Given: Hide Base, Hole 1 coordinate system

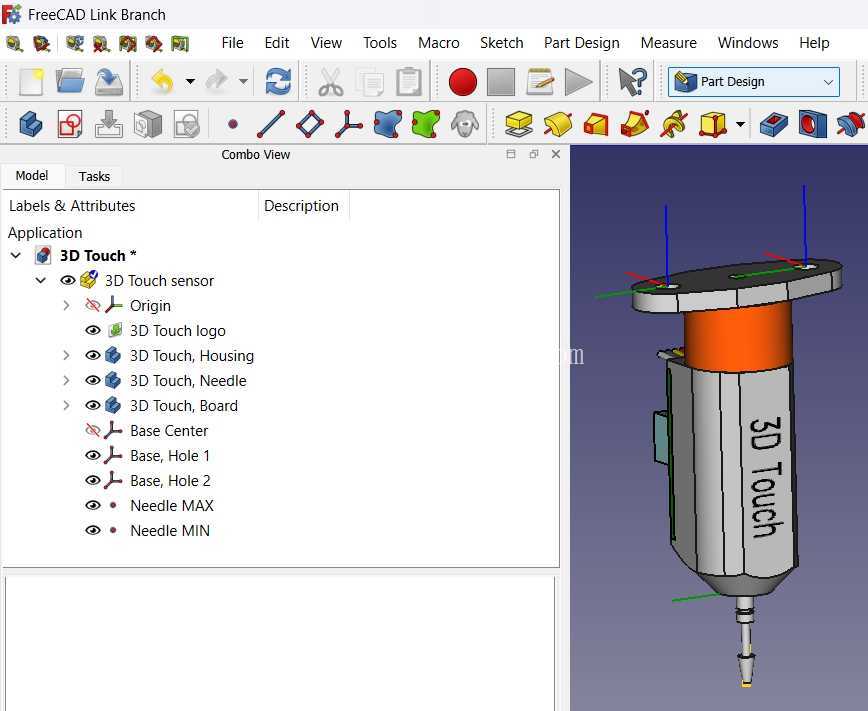Looking at the screenshot, I should pyautogui.click(x=92, y=455).
